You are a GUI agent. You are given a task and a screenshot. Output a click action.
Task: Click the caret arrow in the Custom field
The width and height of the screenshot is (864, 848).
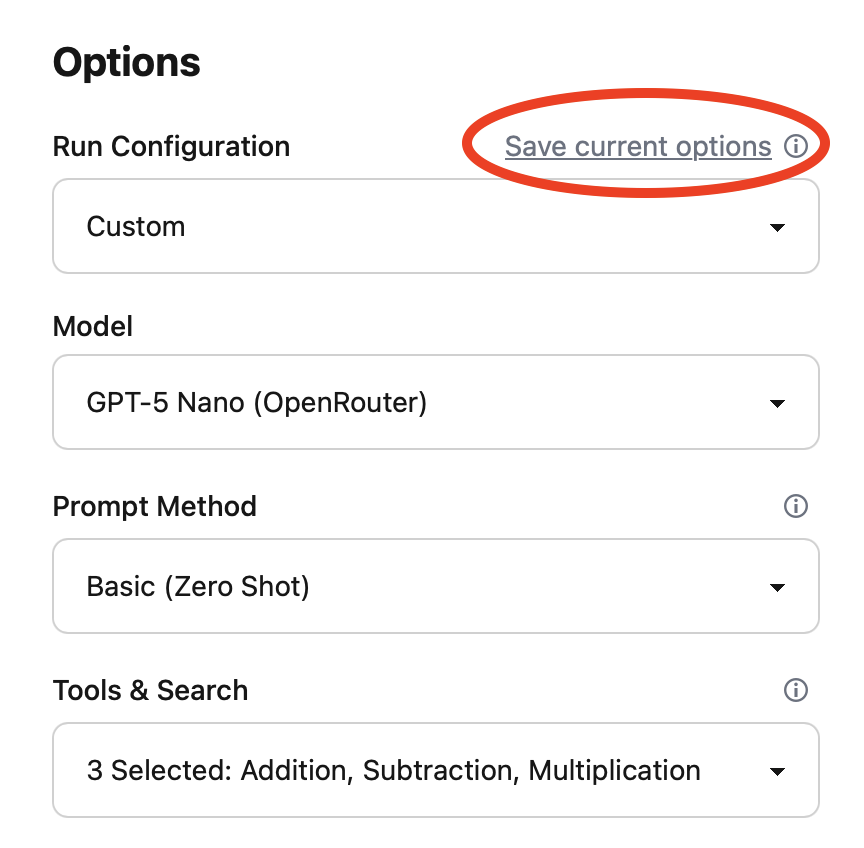click(777, 228)
